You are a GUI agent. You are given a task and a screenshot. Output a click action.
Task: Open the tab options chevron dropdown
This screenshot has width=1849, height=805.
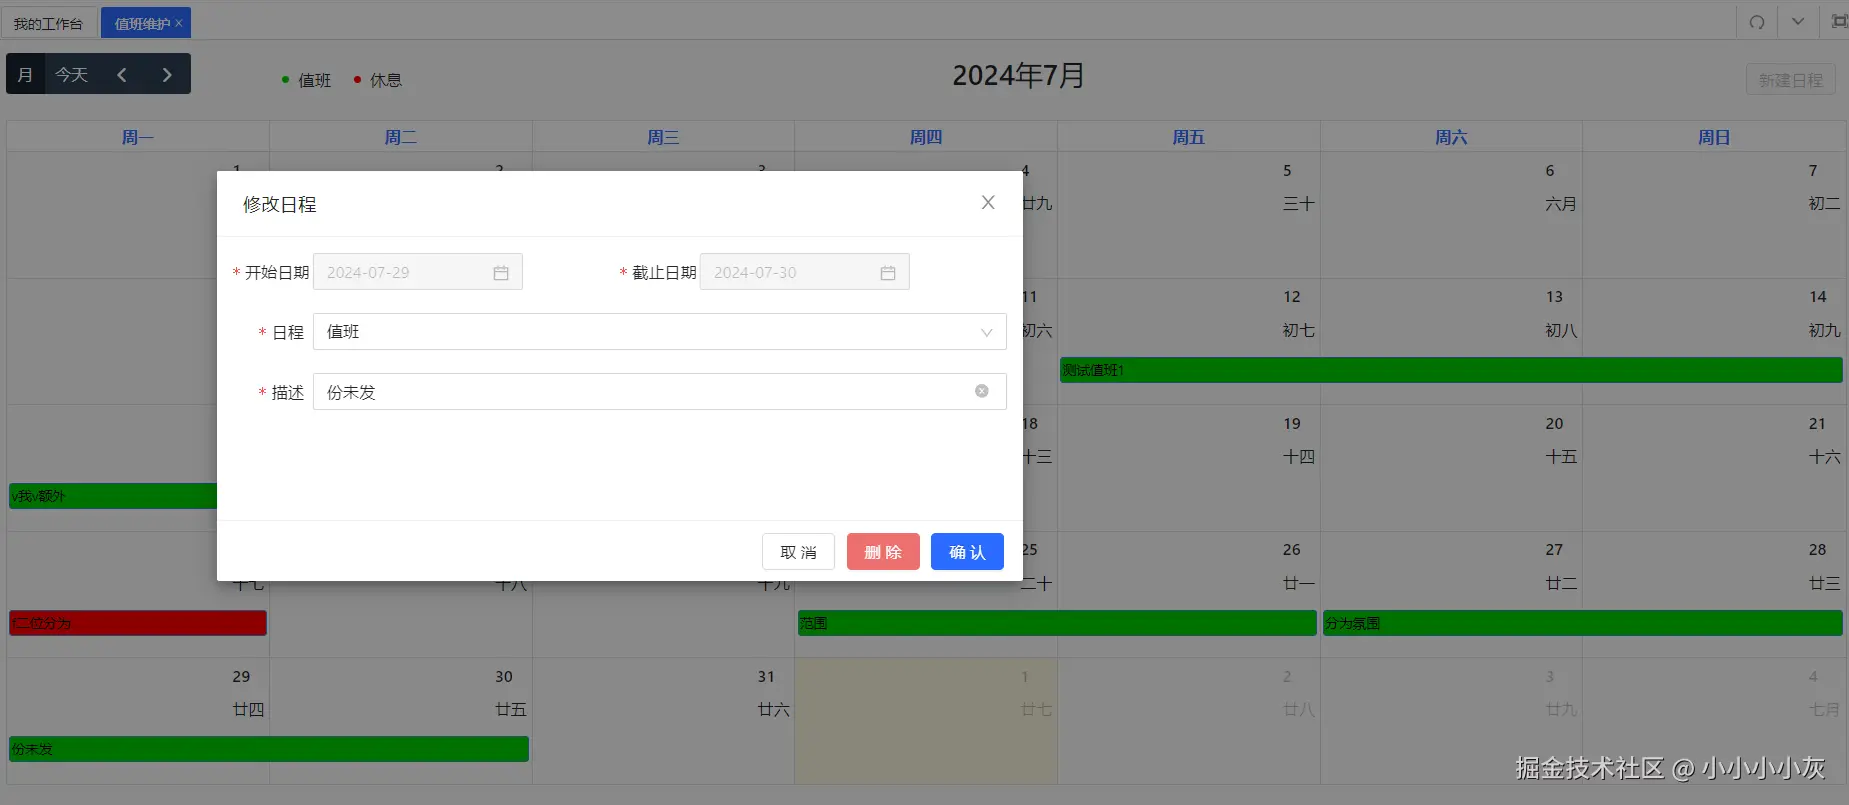(1798, 22)
